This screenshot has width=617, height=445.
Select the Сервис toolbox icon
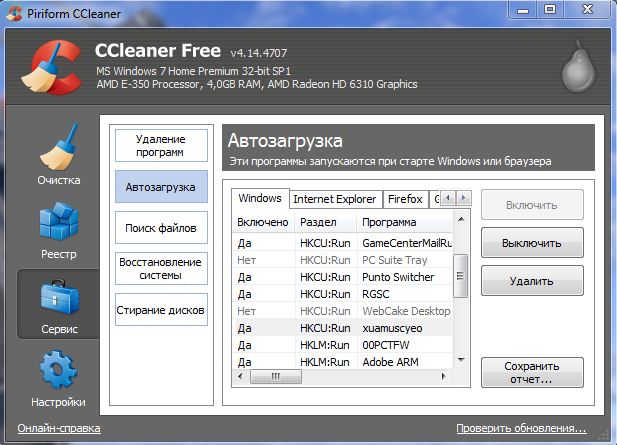(59, 305)
